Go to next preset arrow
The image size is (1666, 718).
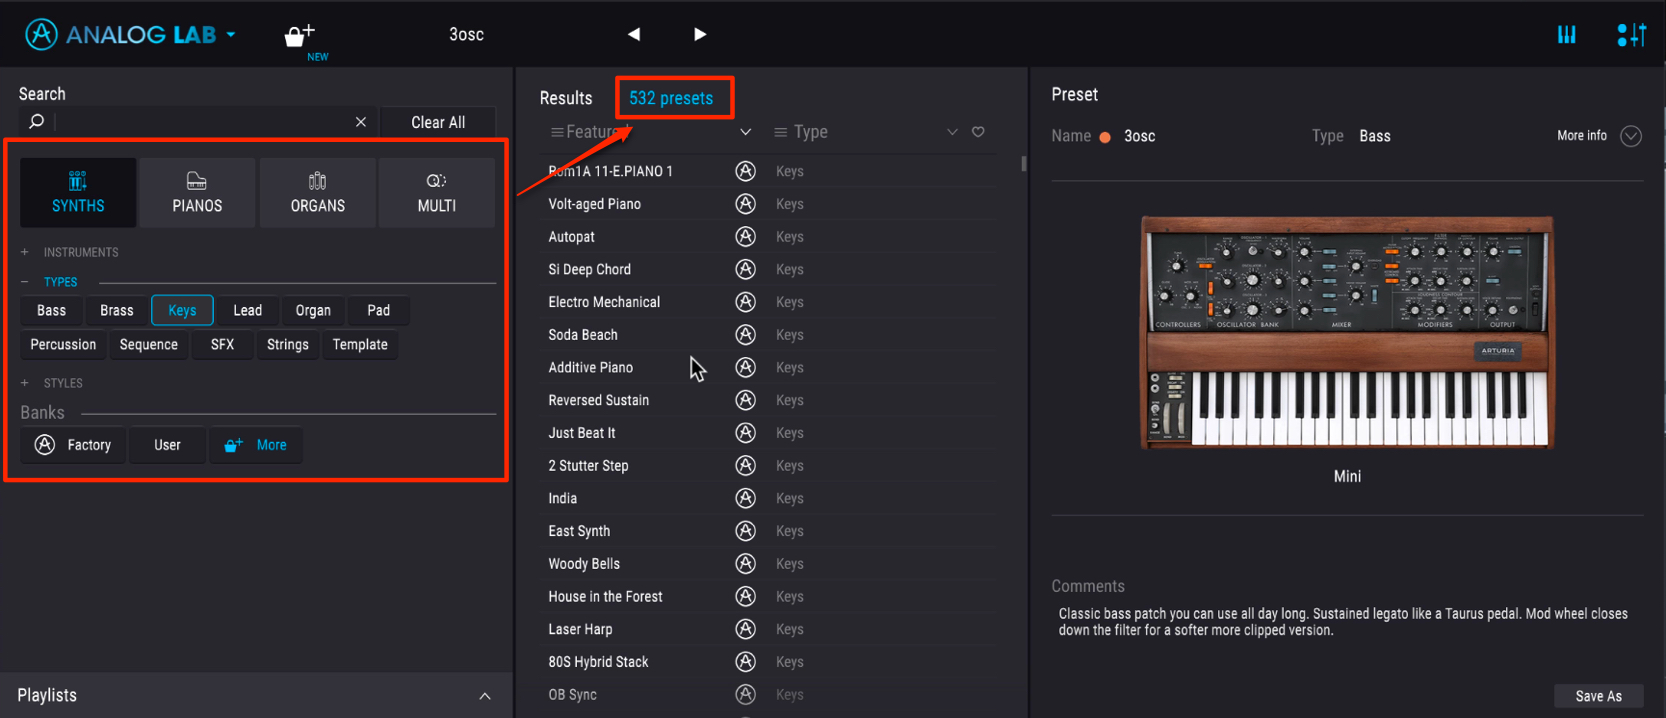pyautogui.click(x=700, y=34)
